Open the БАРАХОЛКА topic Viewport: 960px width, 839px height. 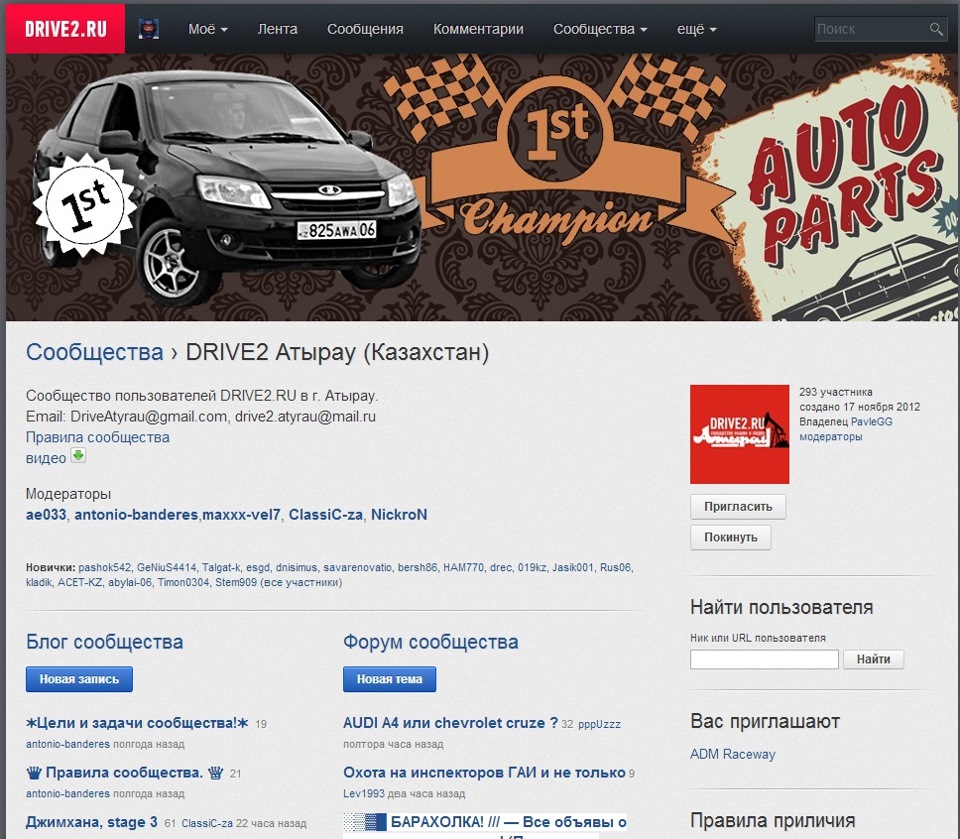[485, 822]
